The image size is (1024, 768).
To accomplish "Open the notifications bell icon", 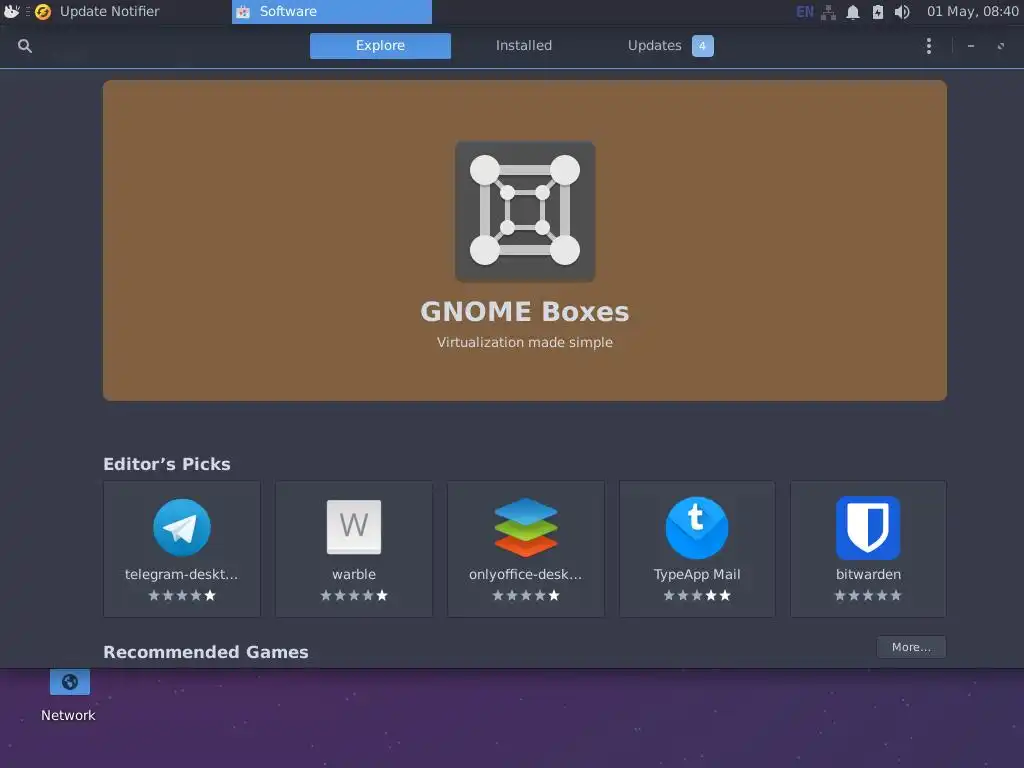I will (x=853, y=12).
